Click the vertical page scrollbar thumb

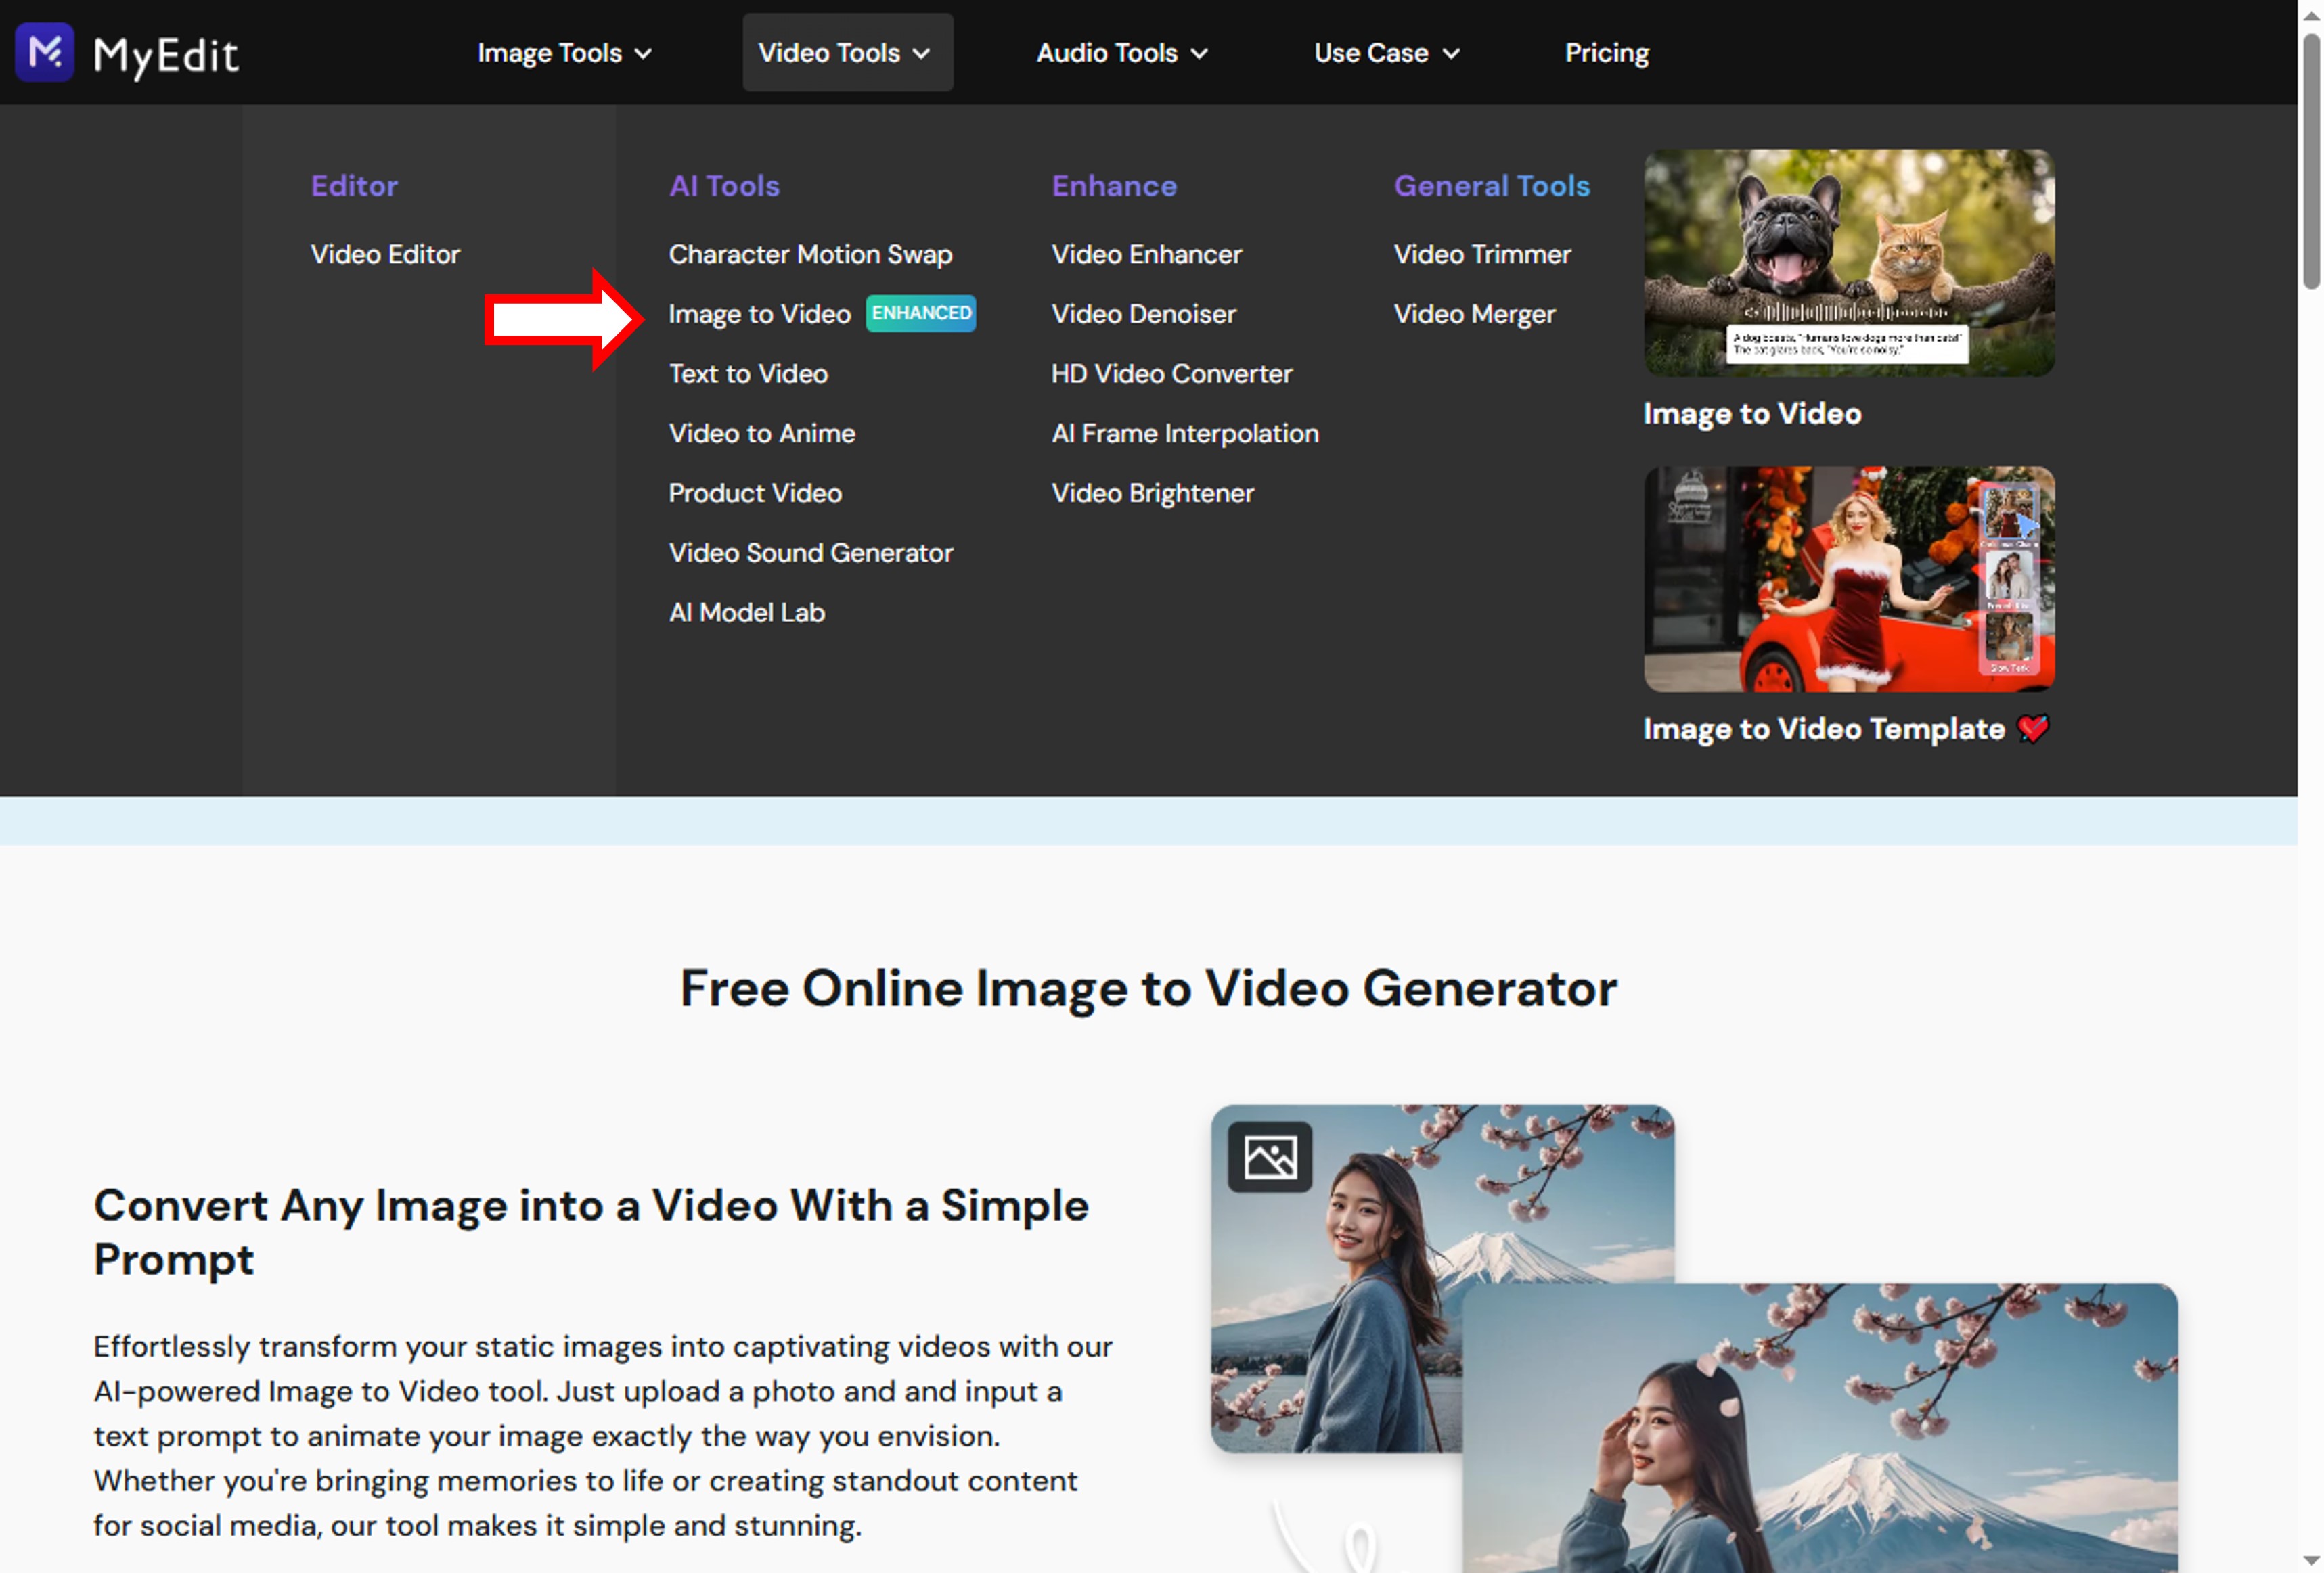click(x=2311, y=160)
